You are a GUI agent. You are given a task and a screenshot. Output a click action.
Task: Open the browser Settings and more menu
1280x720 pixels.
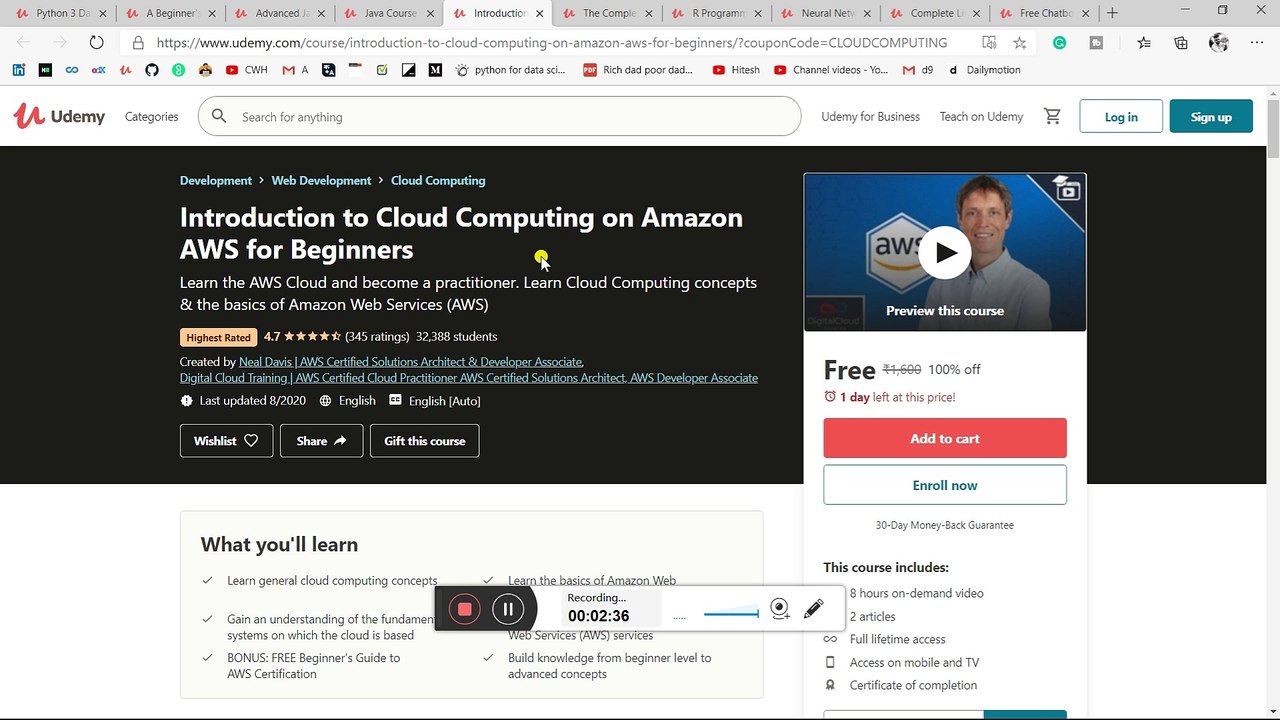[x=1257, y=43]
